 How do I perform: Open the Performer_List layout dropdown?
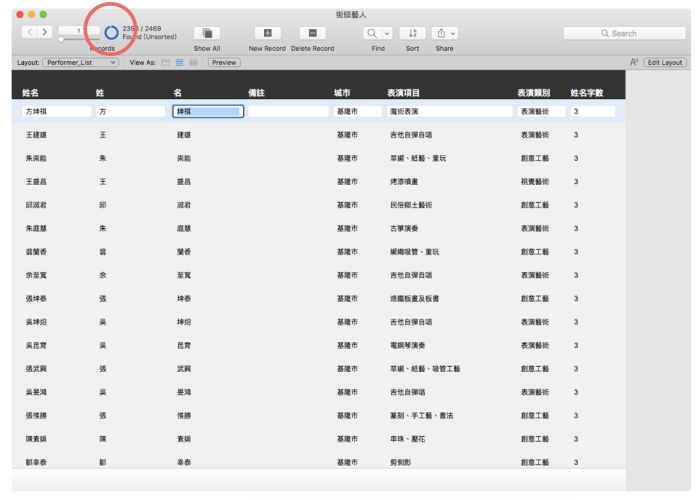click(x=80, y=62)
